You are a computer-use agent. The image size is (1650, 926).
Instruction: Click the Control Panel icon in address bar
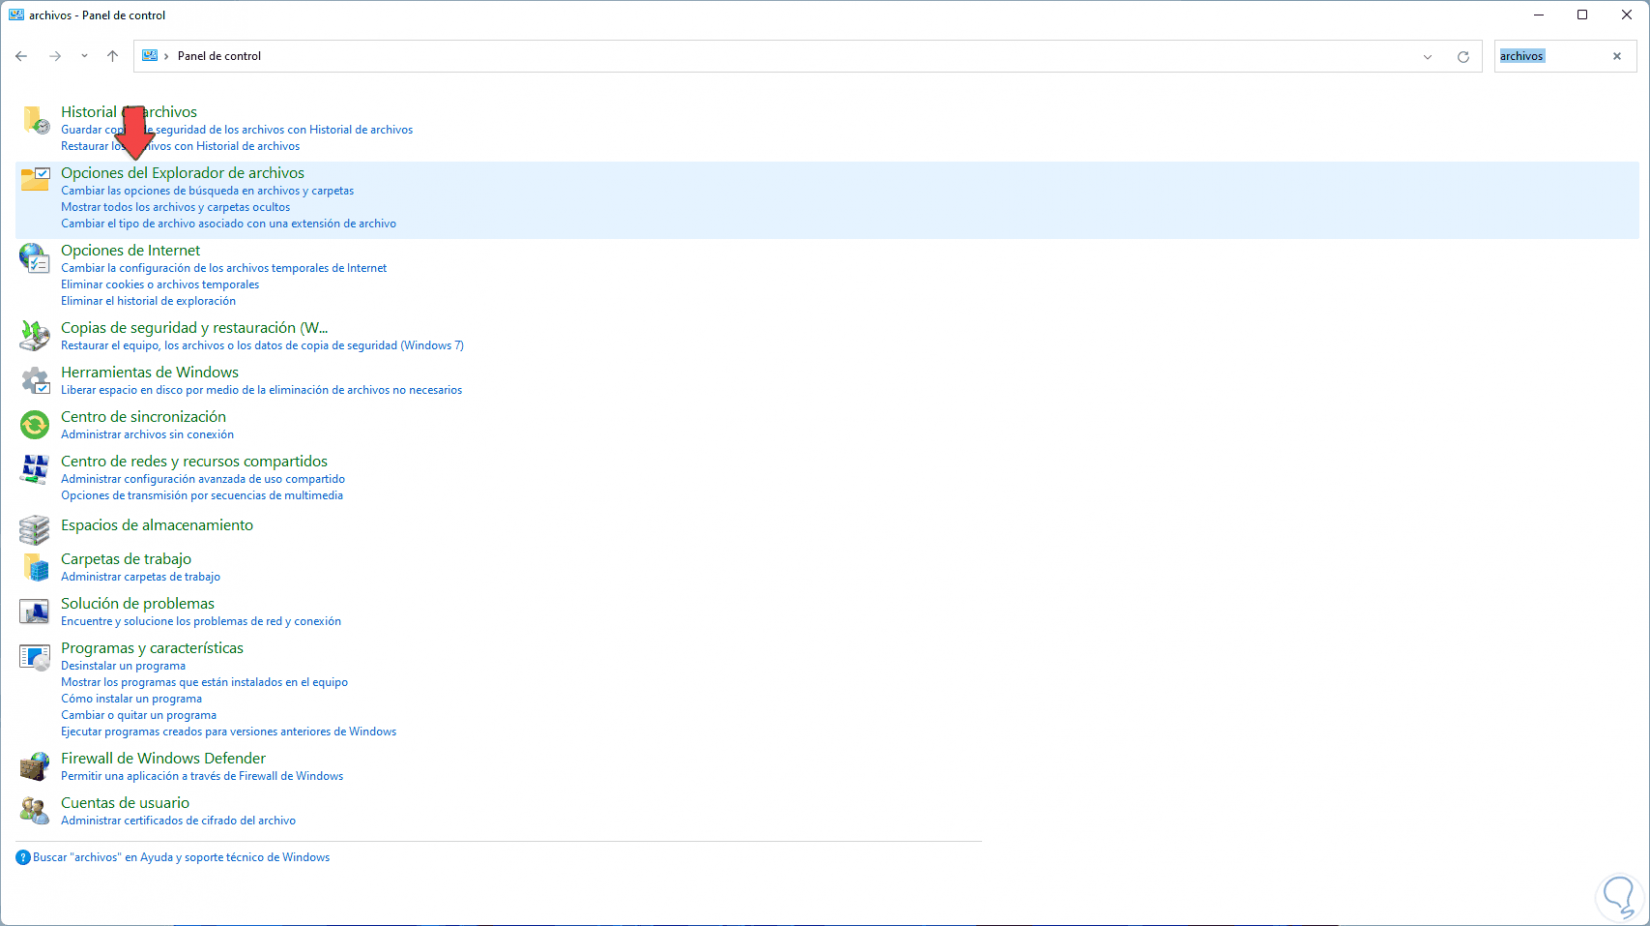pyautogui.click(x=150, y=56)
